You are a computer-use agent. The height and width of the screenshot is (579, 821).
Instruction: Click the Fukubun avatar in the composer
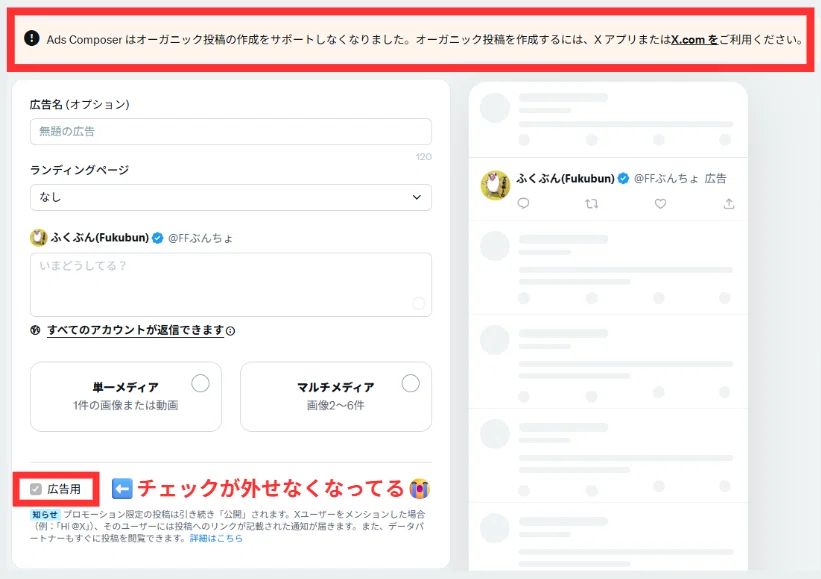click(38, 238)
